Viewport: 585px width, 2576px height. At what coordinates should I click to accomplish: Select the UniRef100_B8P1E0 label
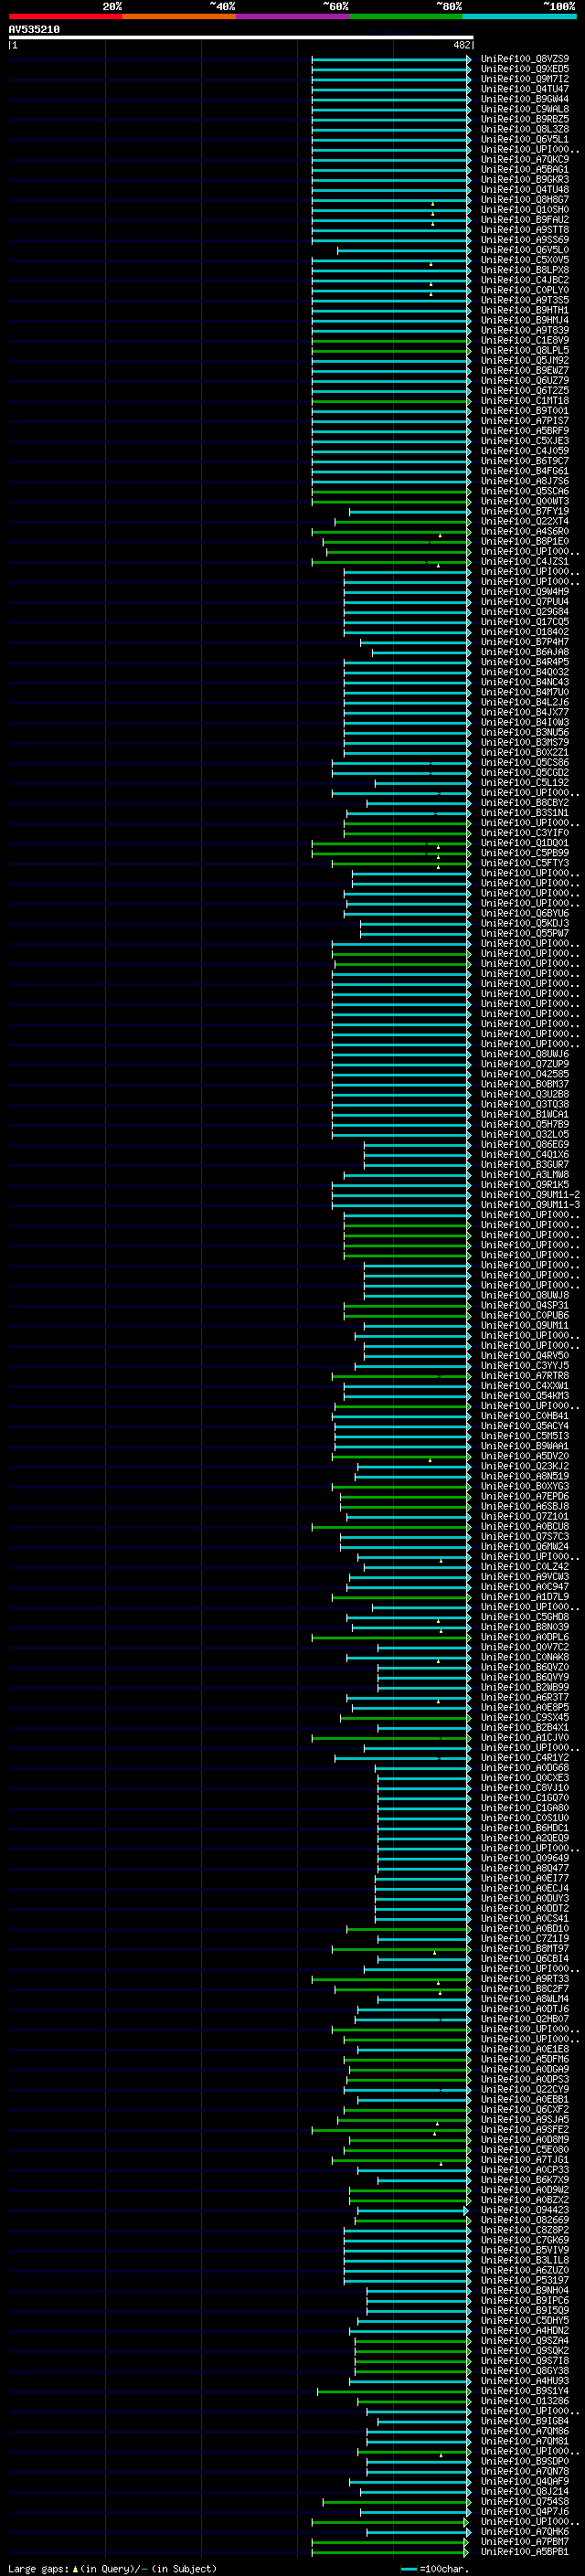coord(525,541)
